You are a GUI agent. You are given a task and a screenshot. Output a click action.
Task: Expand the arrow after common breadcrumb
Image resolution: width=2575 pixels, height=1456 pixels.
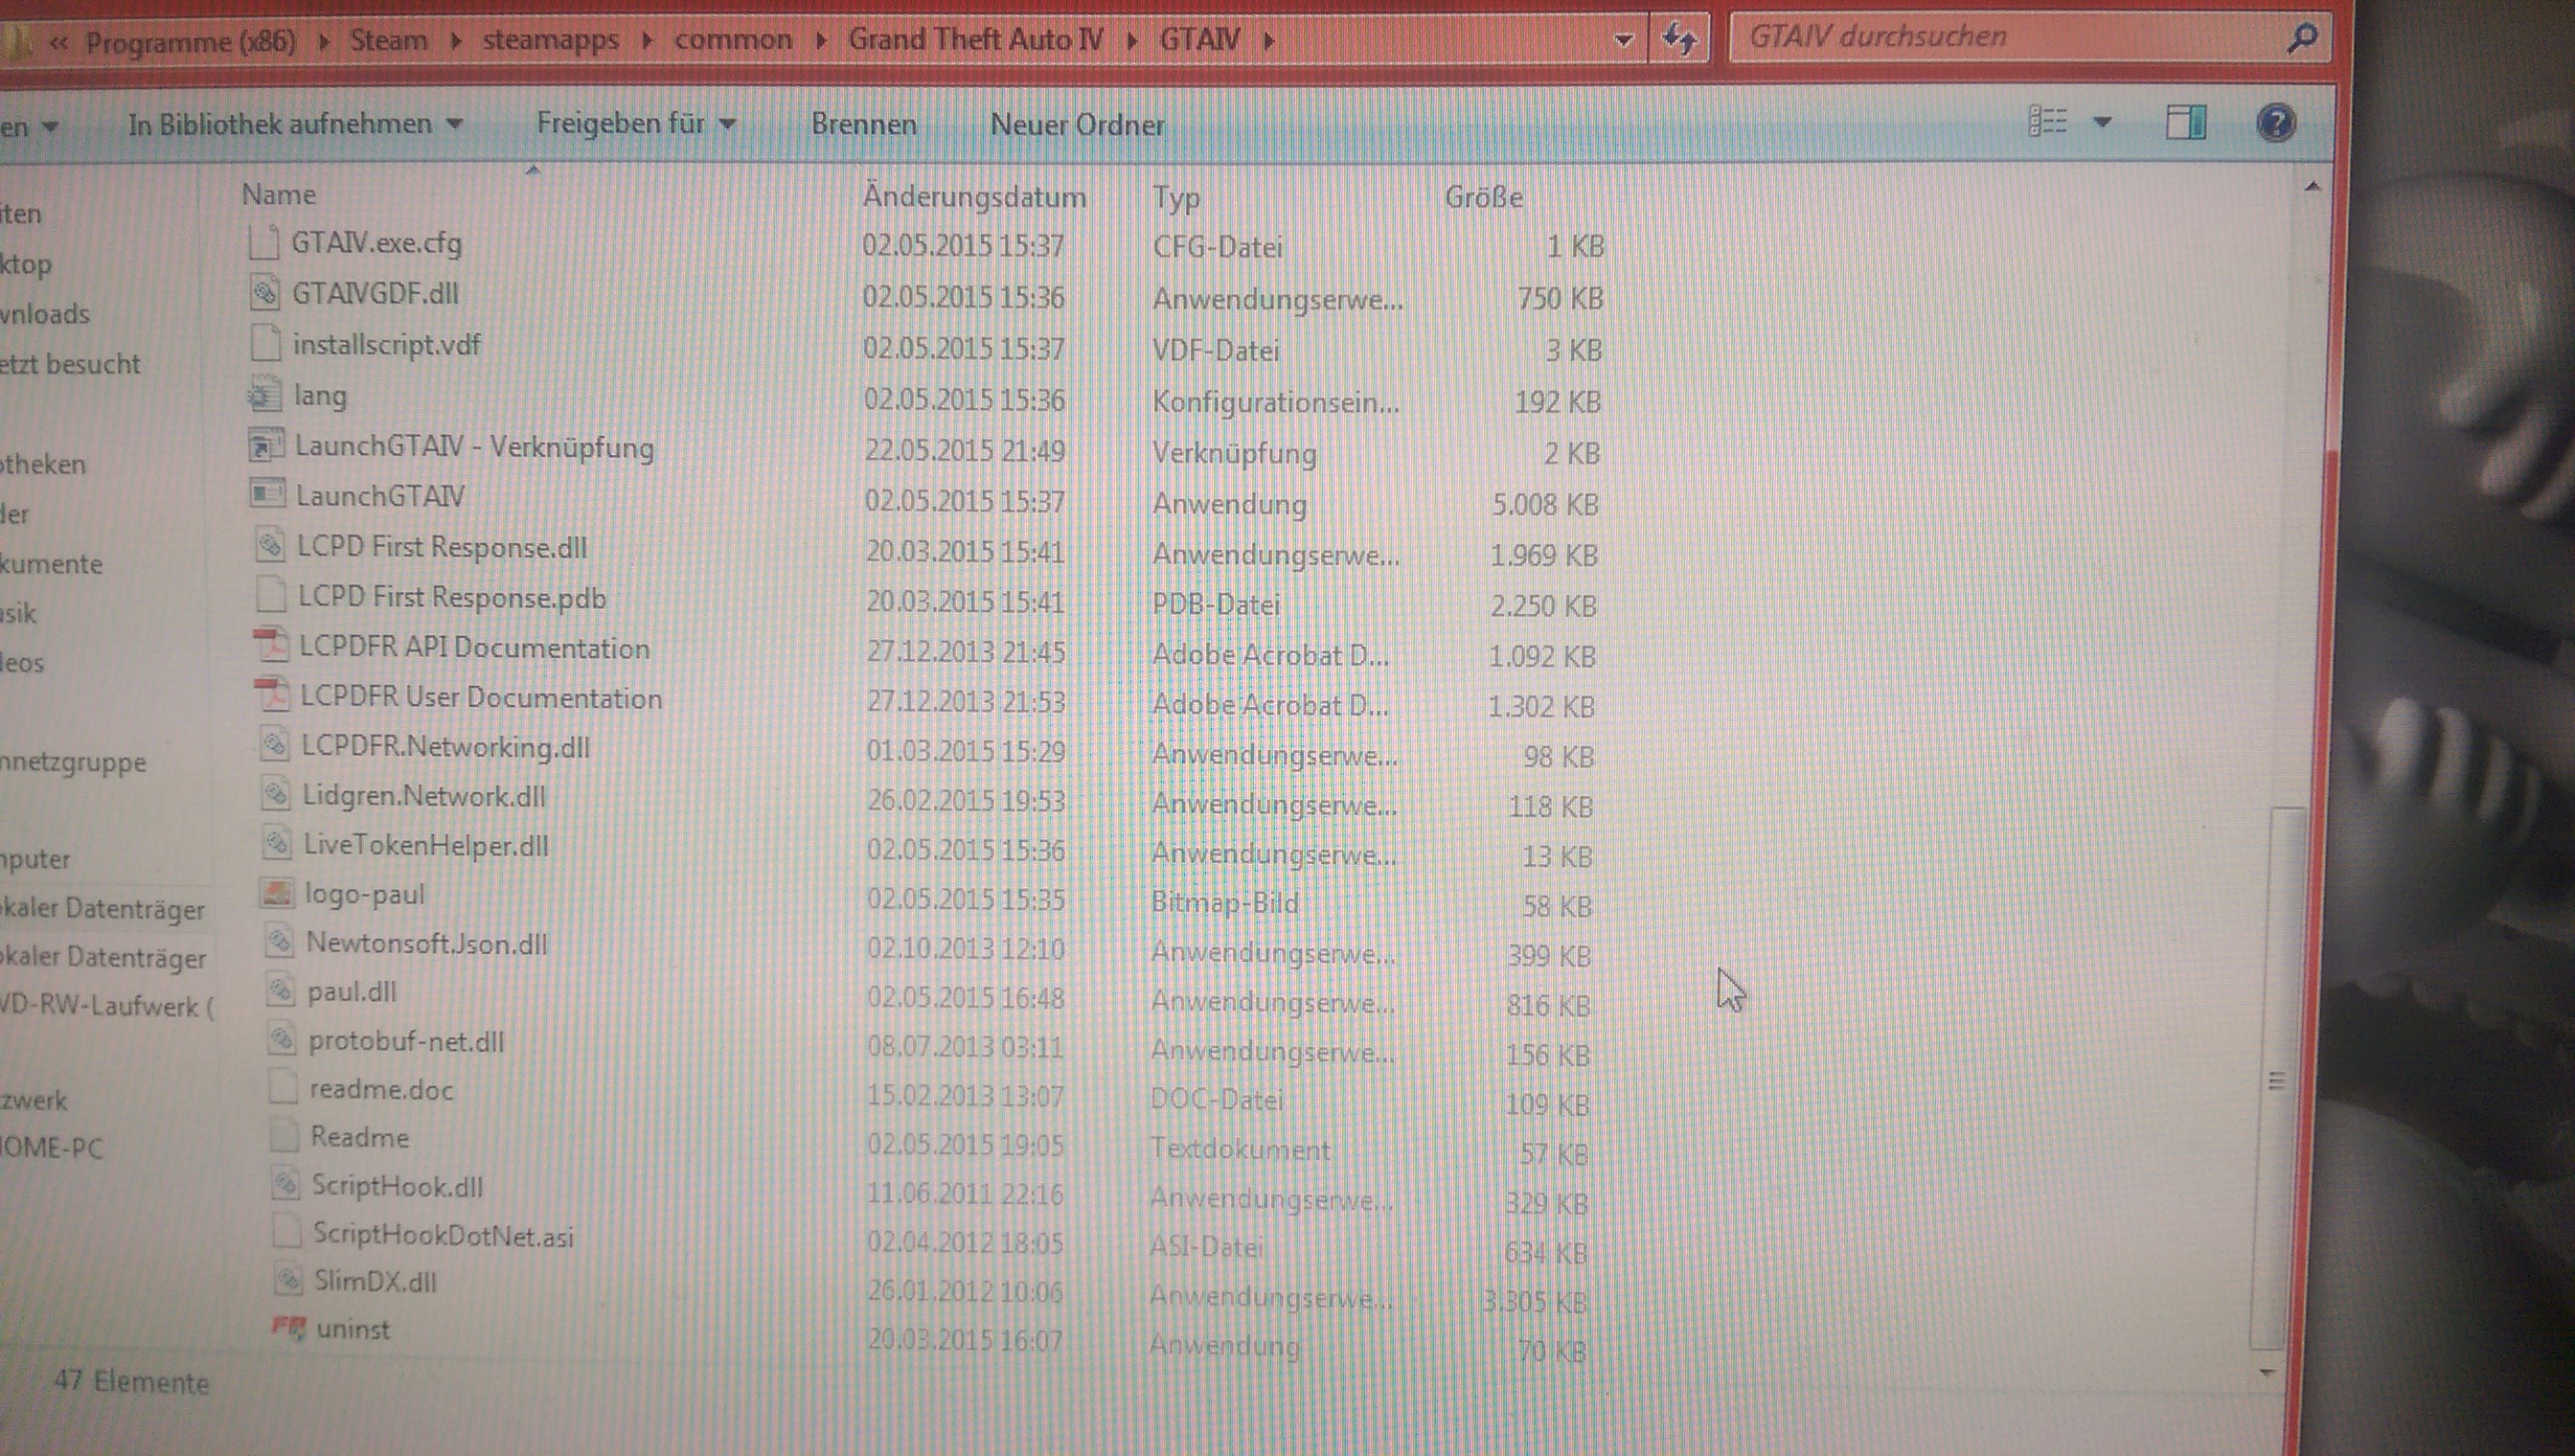821,41
